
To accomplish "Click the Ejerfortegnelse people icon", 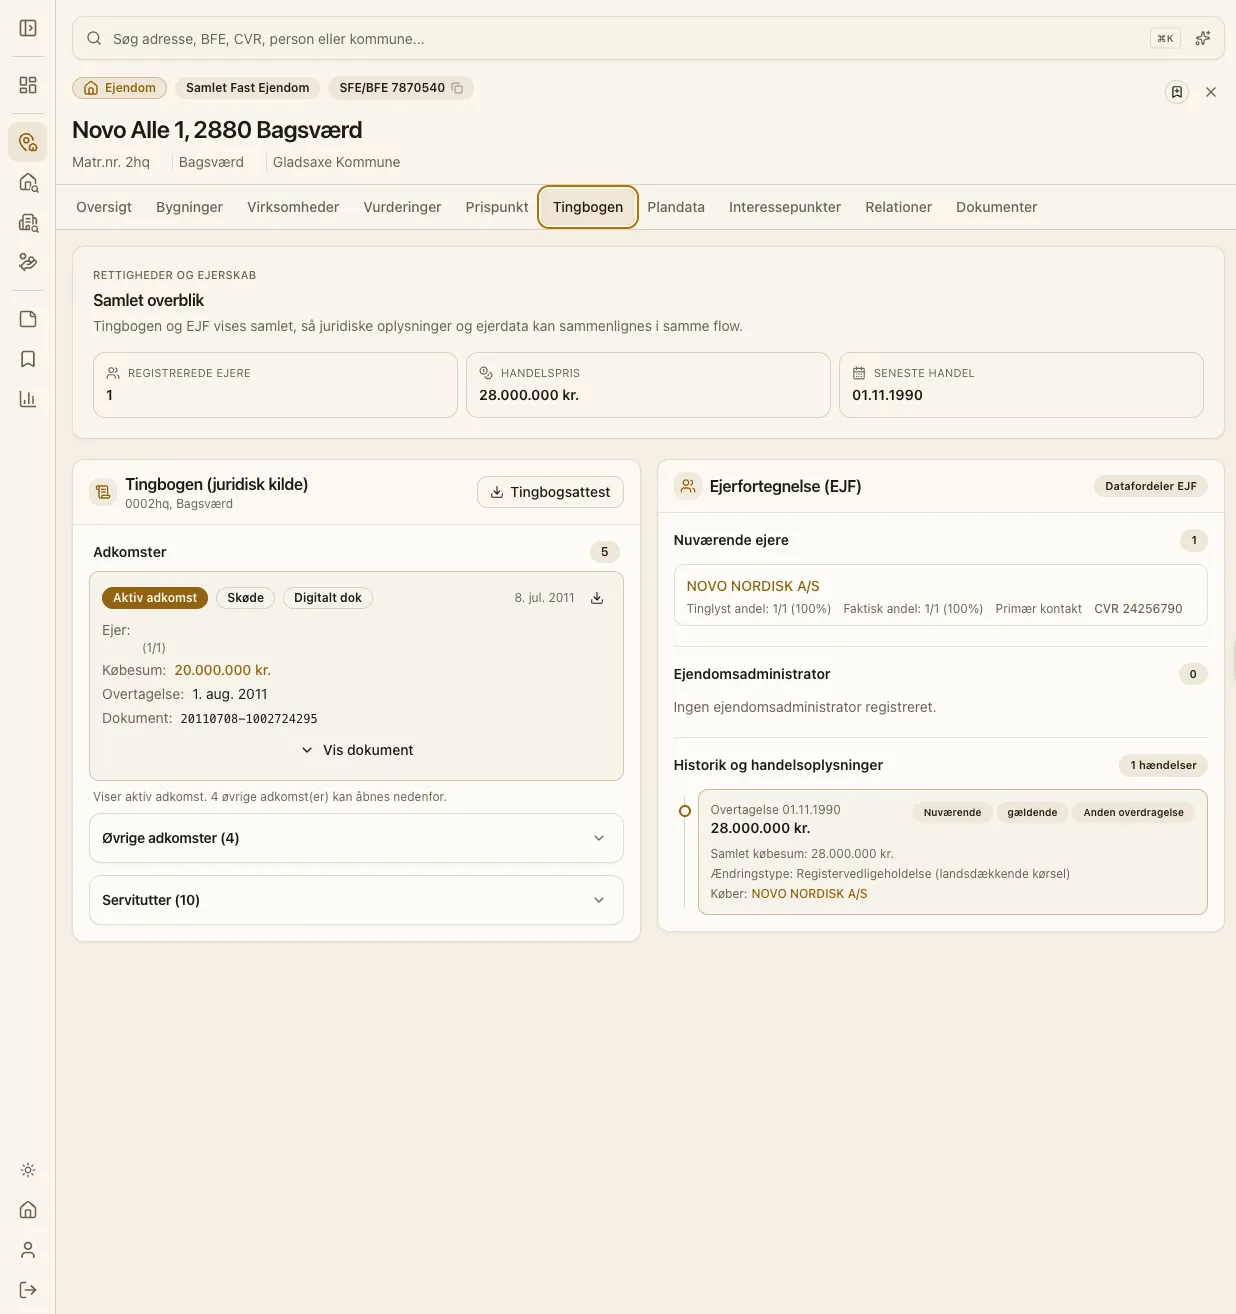I will click(x=688, y=486).
